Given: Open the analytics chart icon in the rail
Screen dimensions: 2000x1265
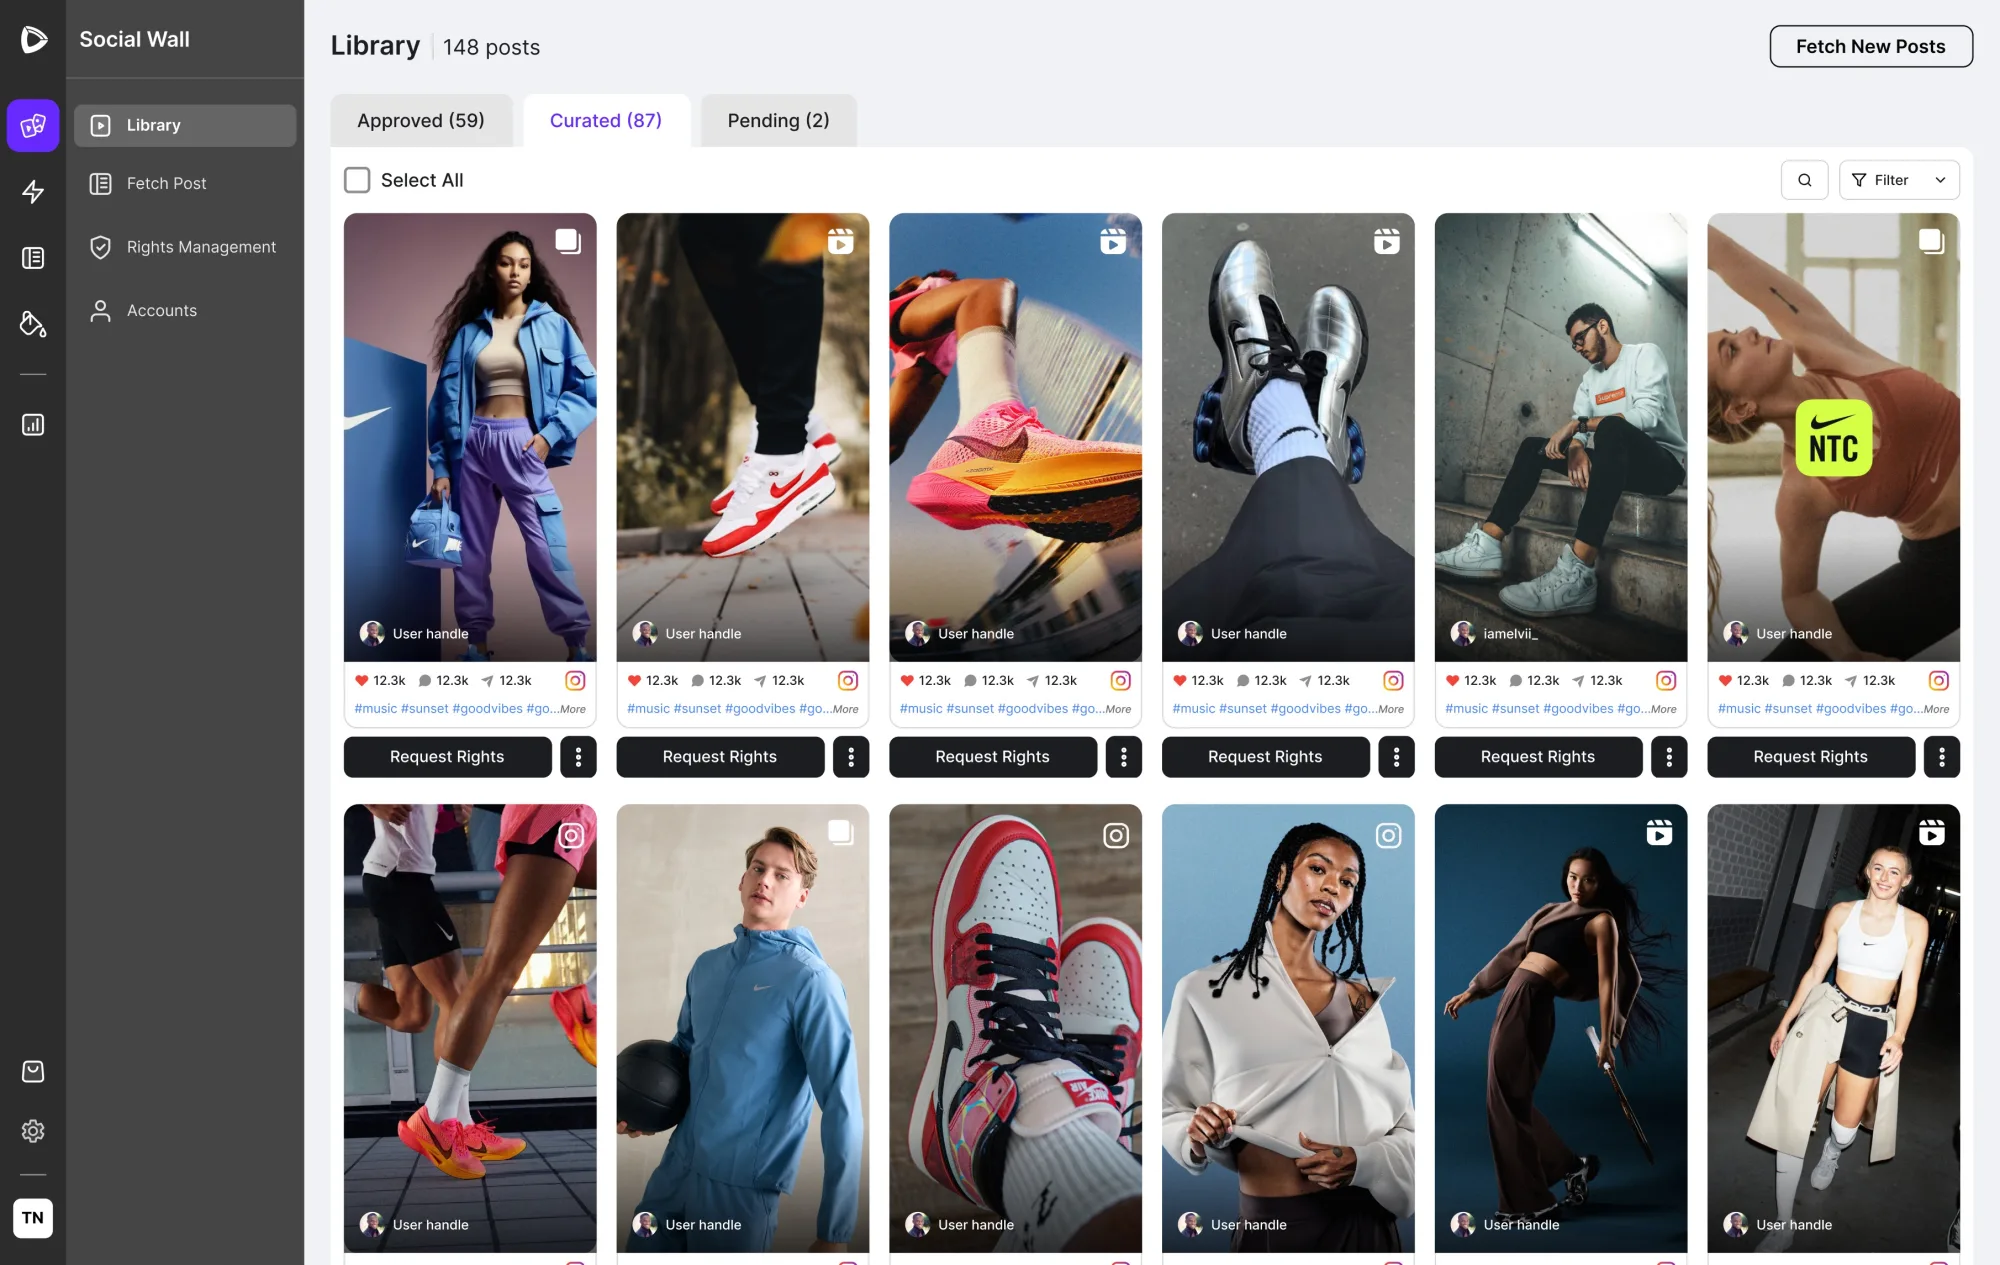Looking at the screenshot, I should 33,425.
